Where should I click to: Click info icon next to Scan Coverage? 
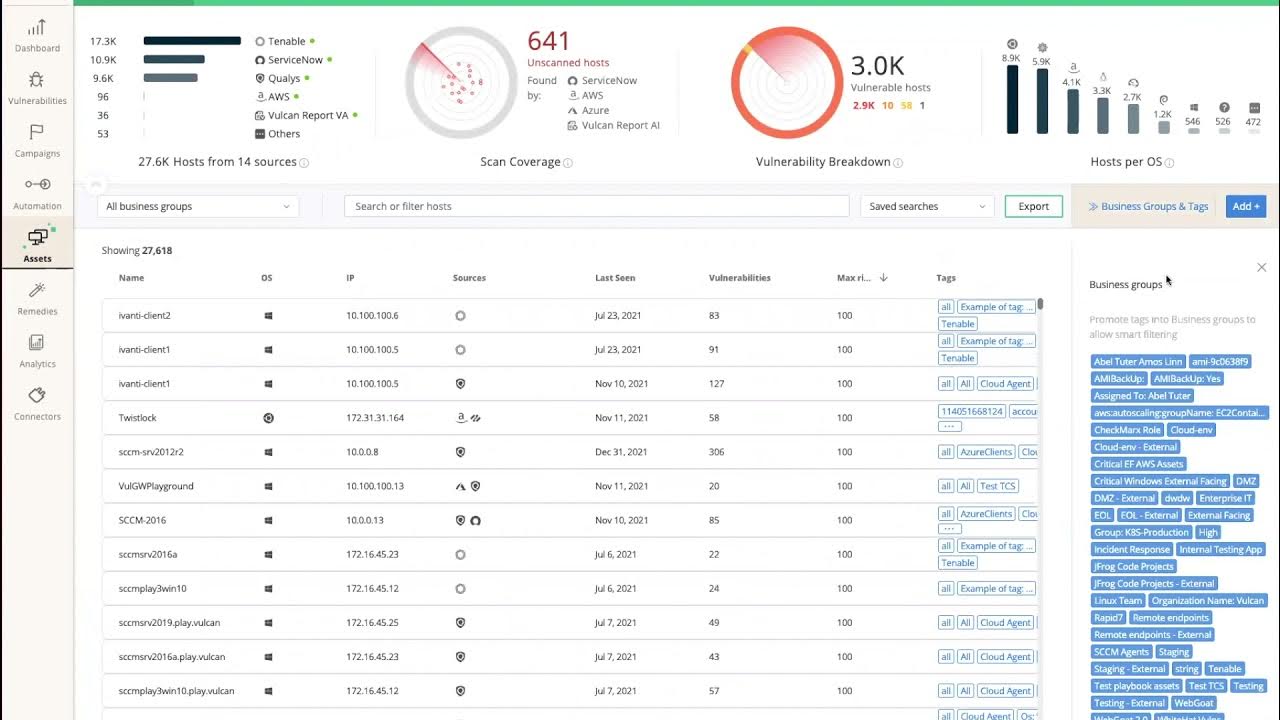click(x=568, y=163)
